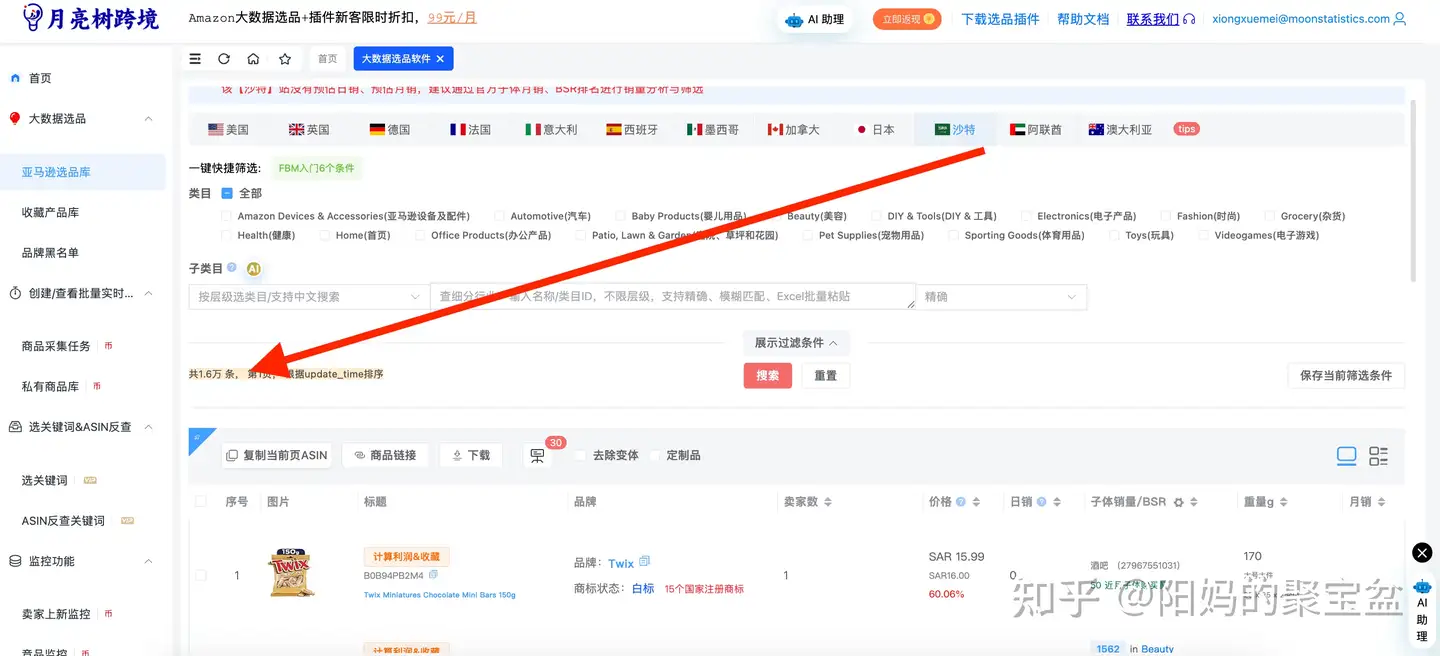Close the 大数据选品软件 tab
This screenshot has height=656, width=1440.
point(440,59)
